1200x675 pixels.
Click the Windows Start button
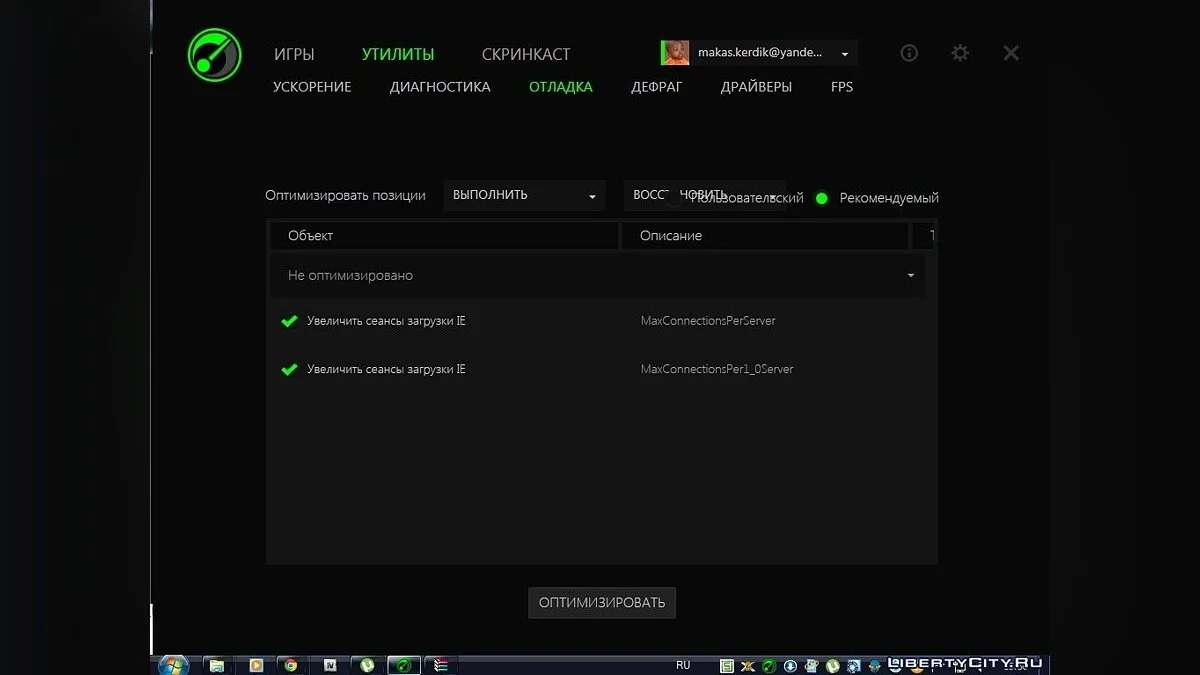[x=172, y=664]
